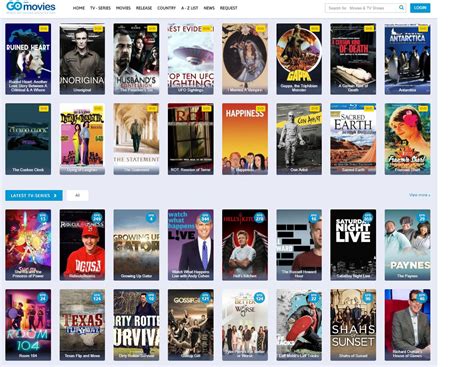Open the Latest TV-Series section header
474x367 pixels.
pyautogui.click(x=34, y=195)
